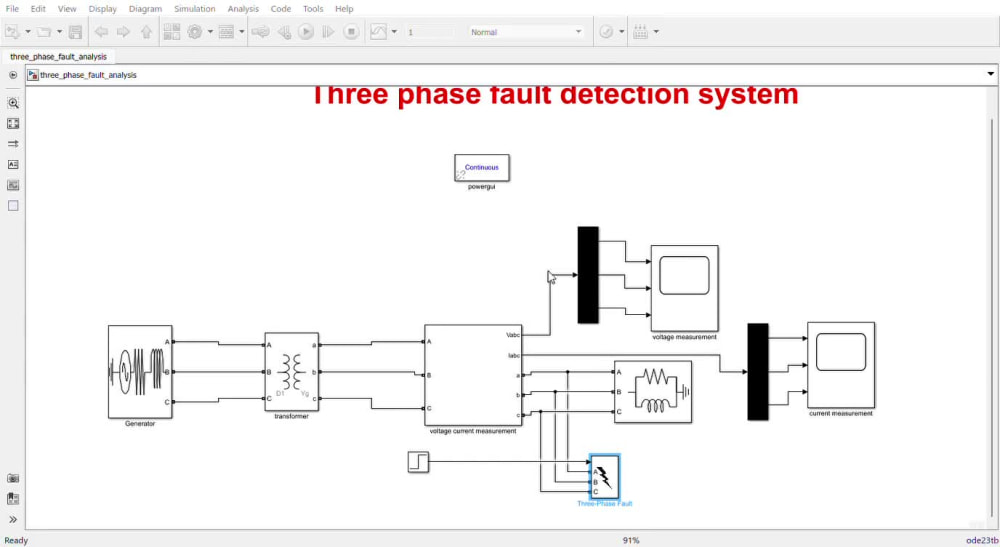The width and height of the screenshot is (1000, 547).
Task: Click the Hide/Show Model Browser icon
Action: [13, 75]
